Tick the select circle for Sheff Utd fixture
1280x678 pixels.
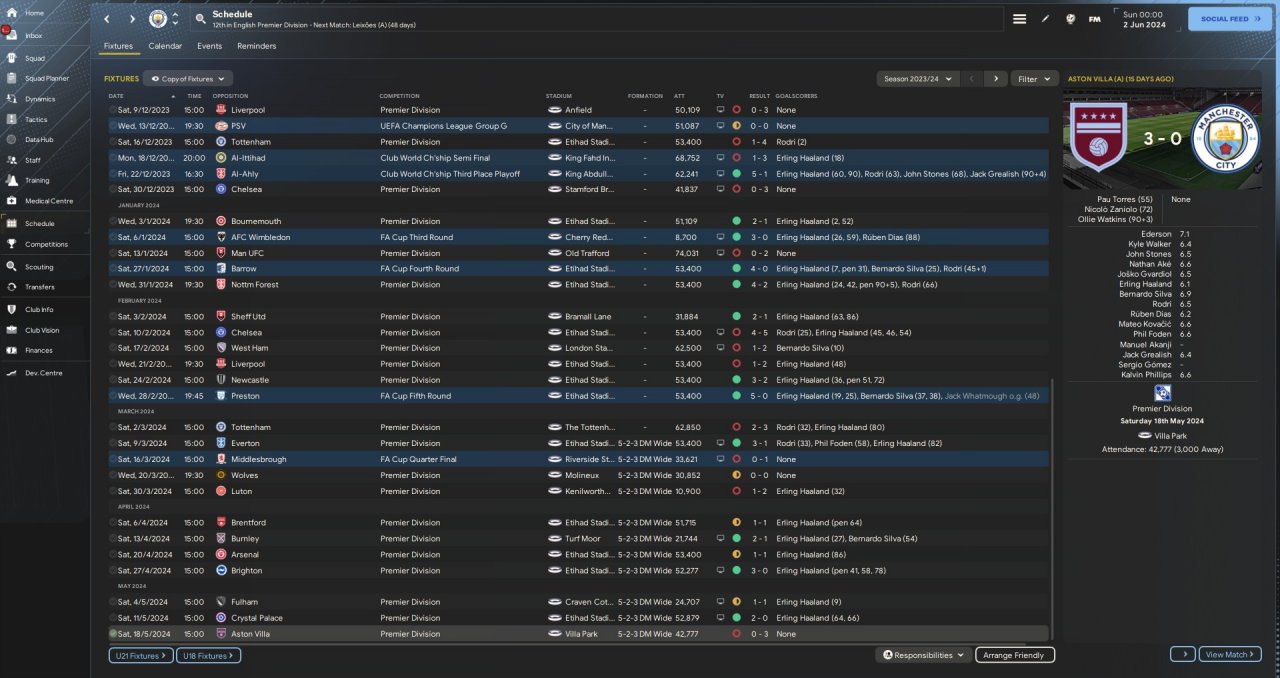click(x=113, y=316)
